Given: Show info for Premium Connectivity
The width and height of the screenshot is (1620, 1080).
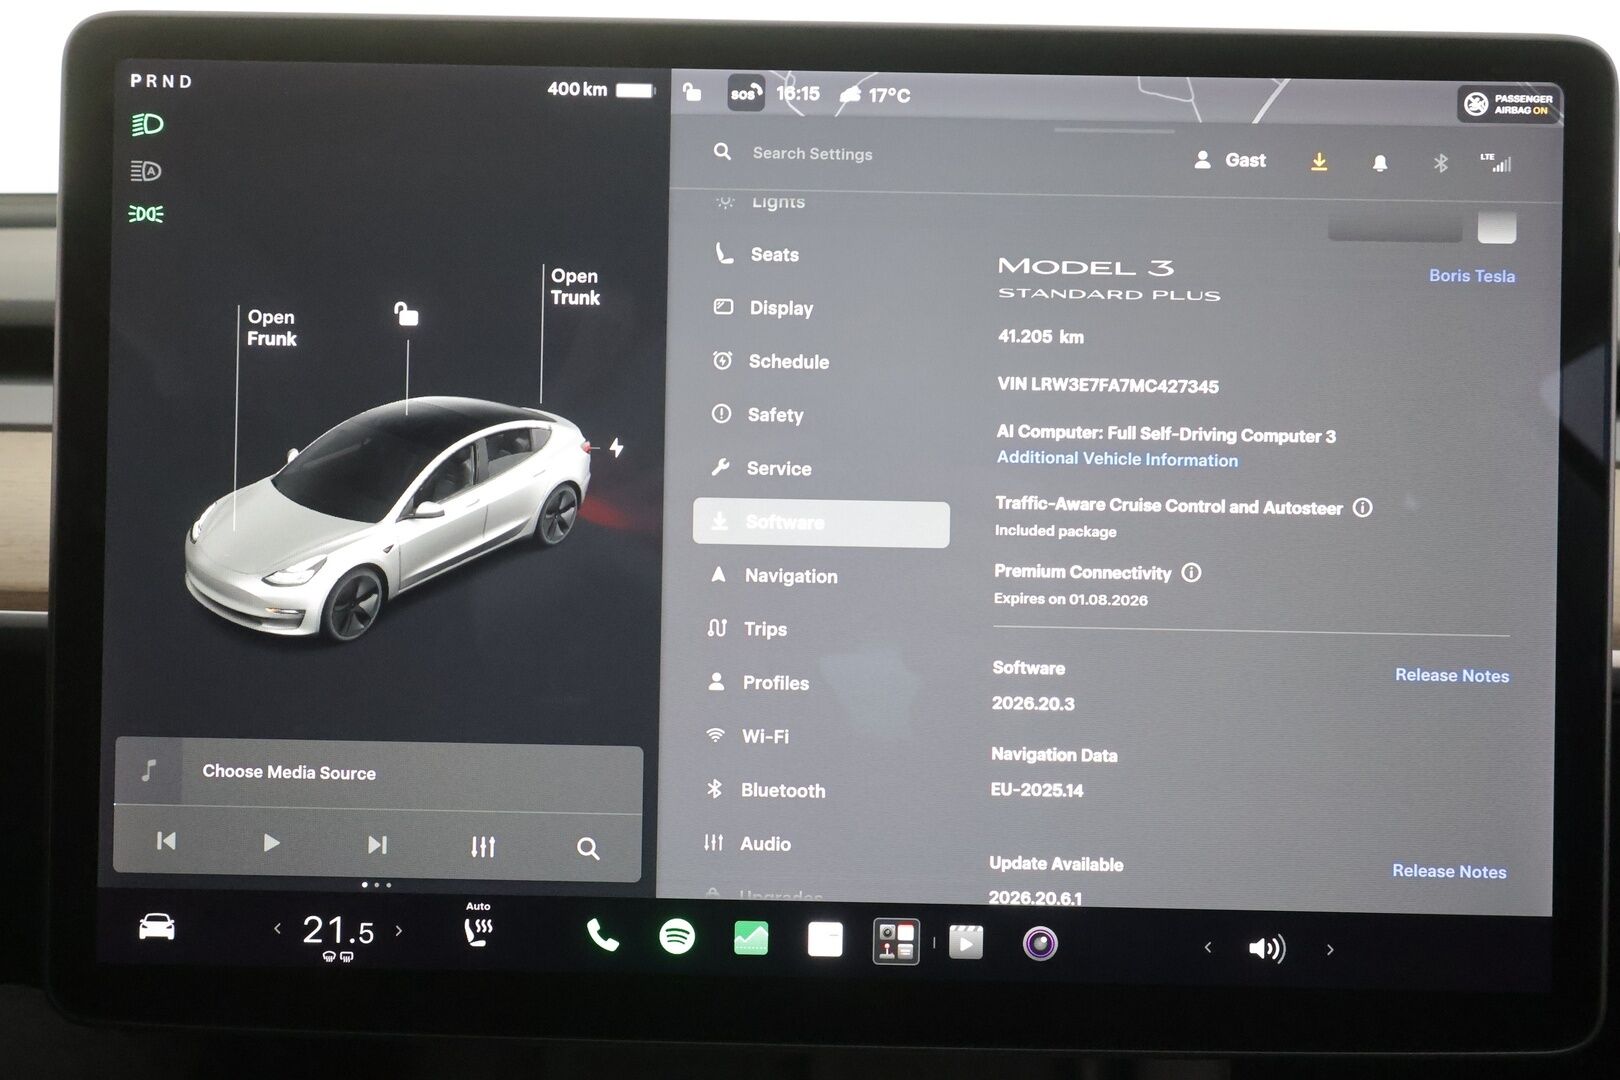Looking at the screenshot, I should click(1191, 573).
